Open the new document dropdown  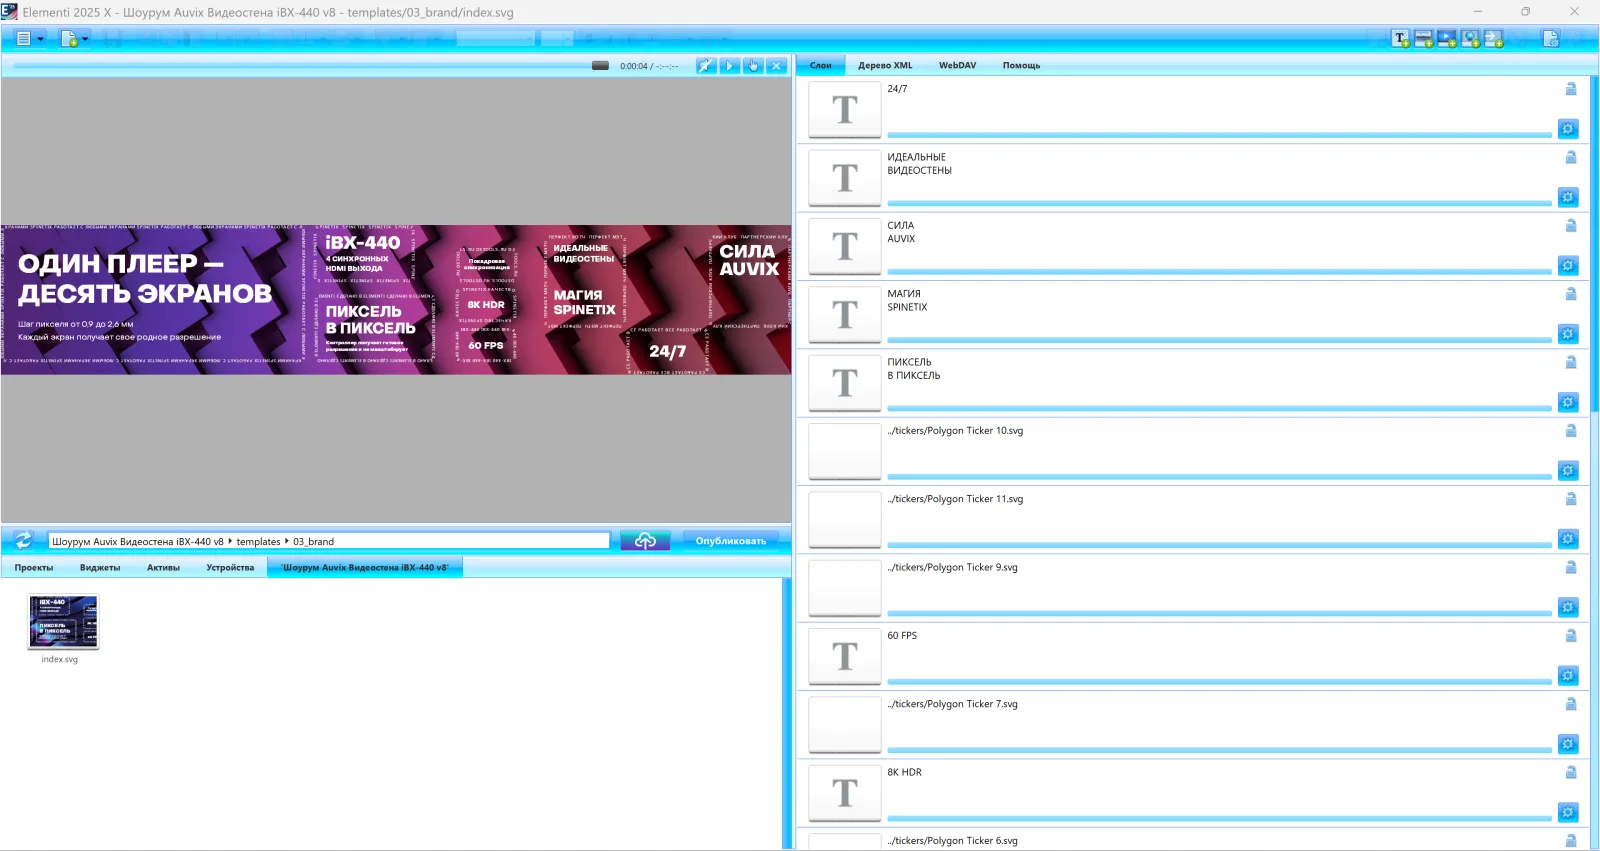[74, 39]
